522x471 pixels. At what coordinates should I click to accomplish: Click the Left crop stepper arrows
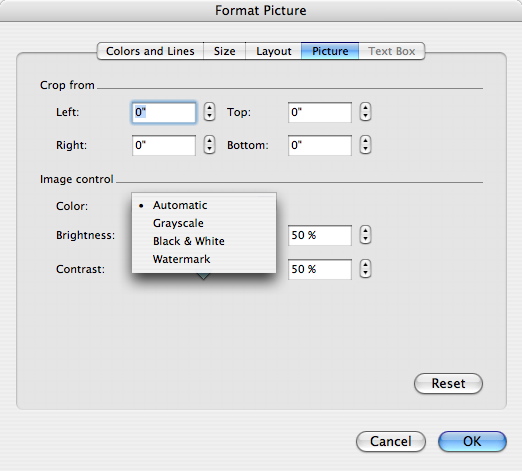click(x=209, y=112)
